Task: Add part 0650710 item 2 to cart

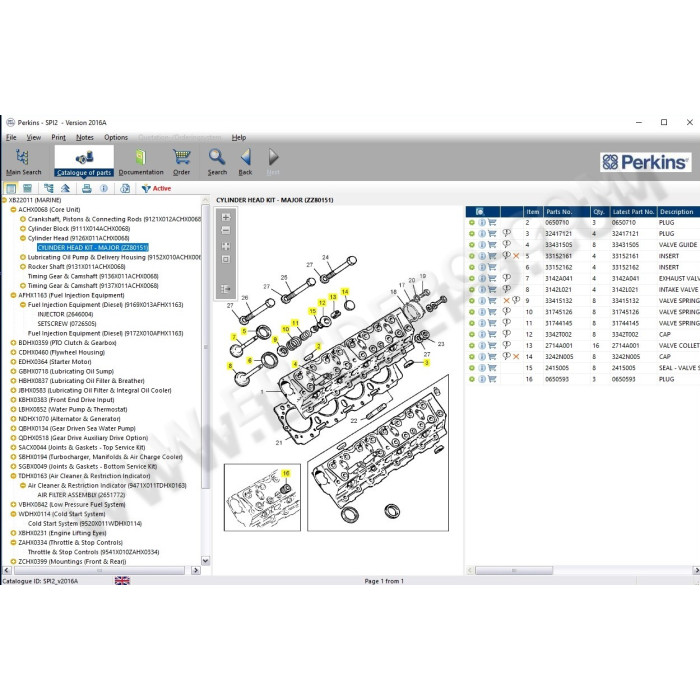Action: [492, 222]
